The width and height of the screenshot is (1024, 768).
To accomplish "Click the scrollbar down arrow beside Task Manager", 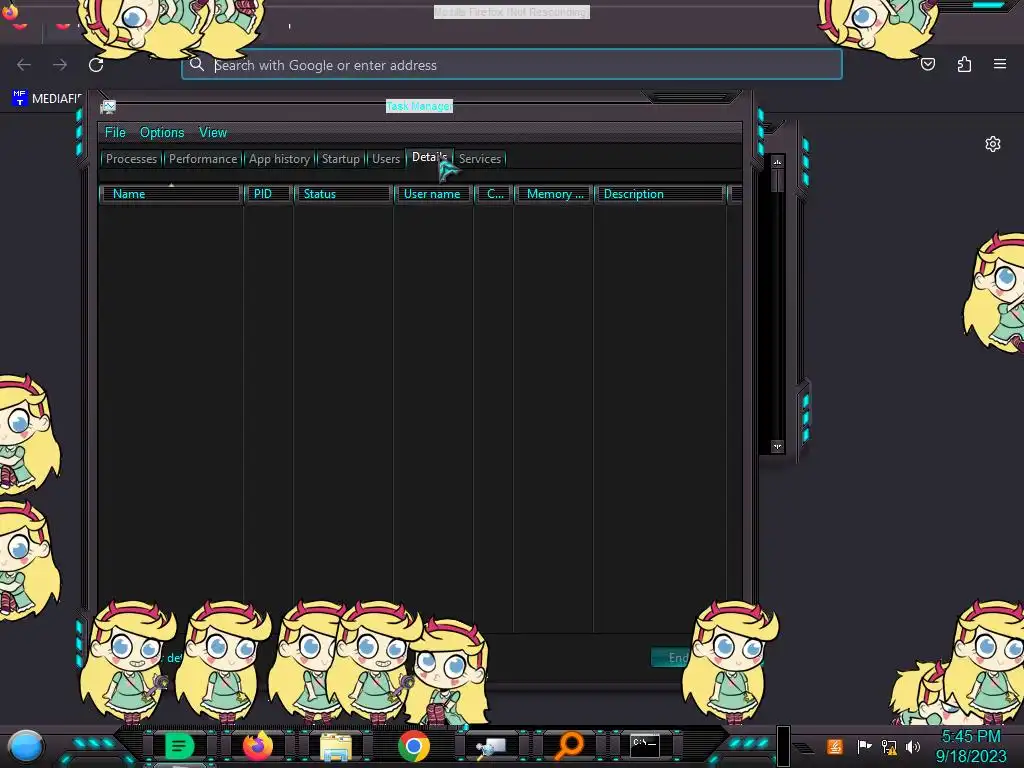I will point(777,447).
